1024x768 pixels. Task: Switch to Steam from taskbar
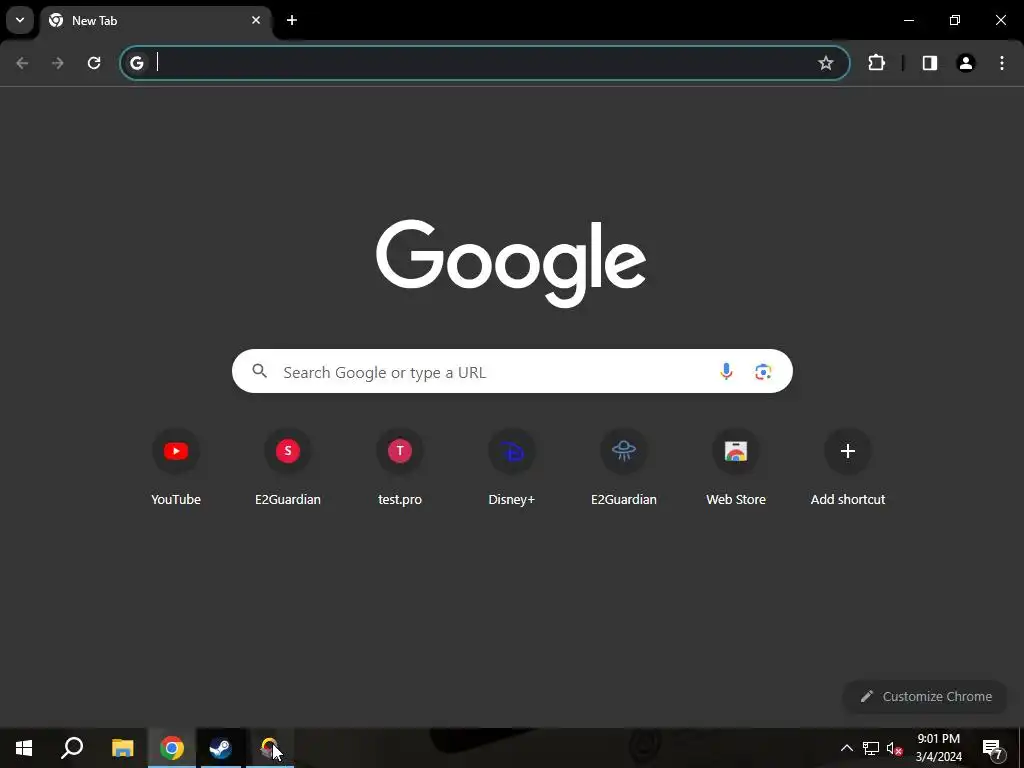pyautogui.click(x=221, y=748)
